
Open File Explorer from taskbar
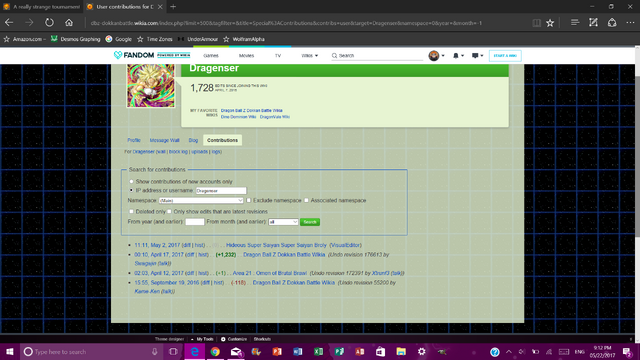coord(401,351)
